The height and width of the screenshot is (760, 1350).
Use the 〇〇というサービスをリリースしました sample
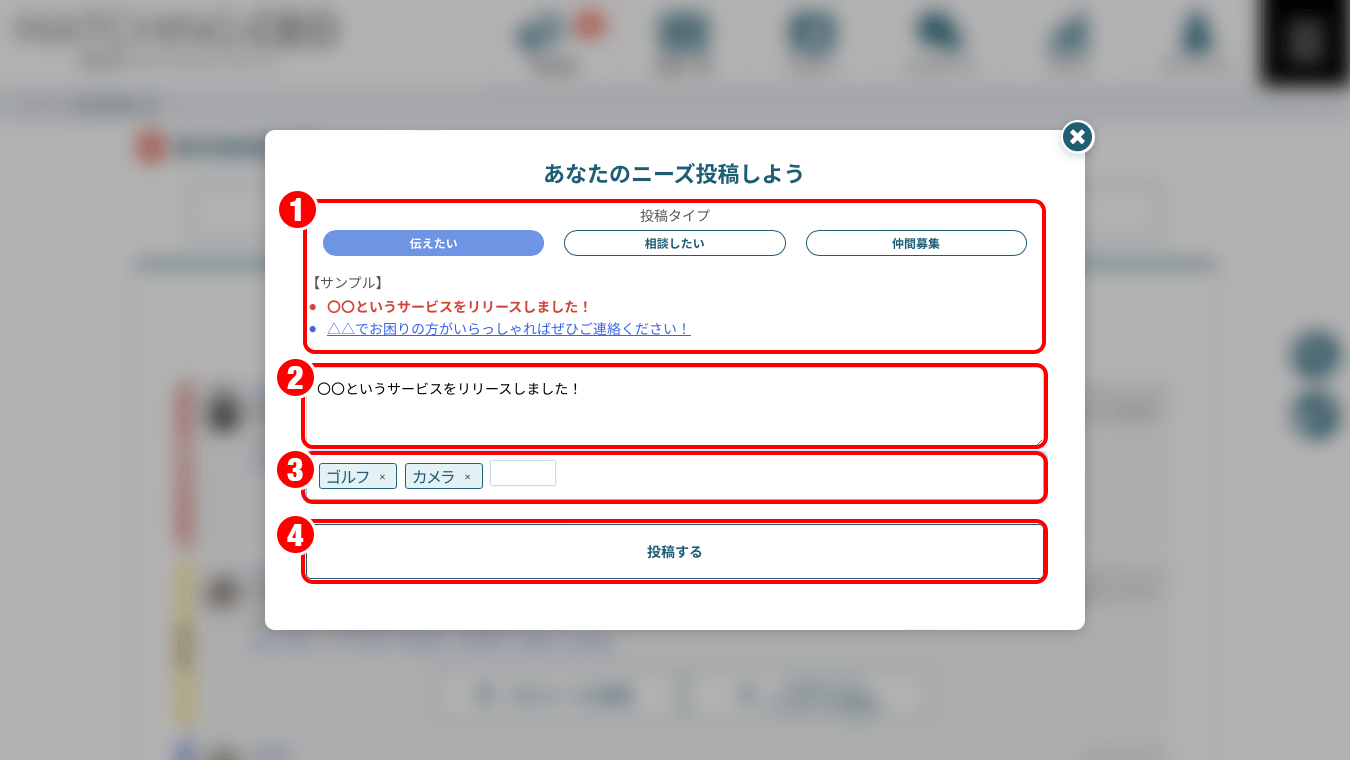click(x=459, y=306)
